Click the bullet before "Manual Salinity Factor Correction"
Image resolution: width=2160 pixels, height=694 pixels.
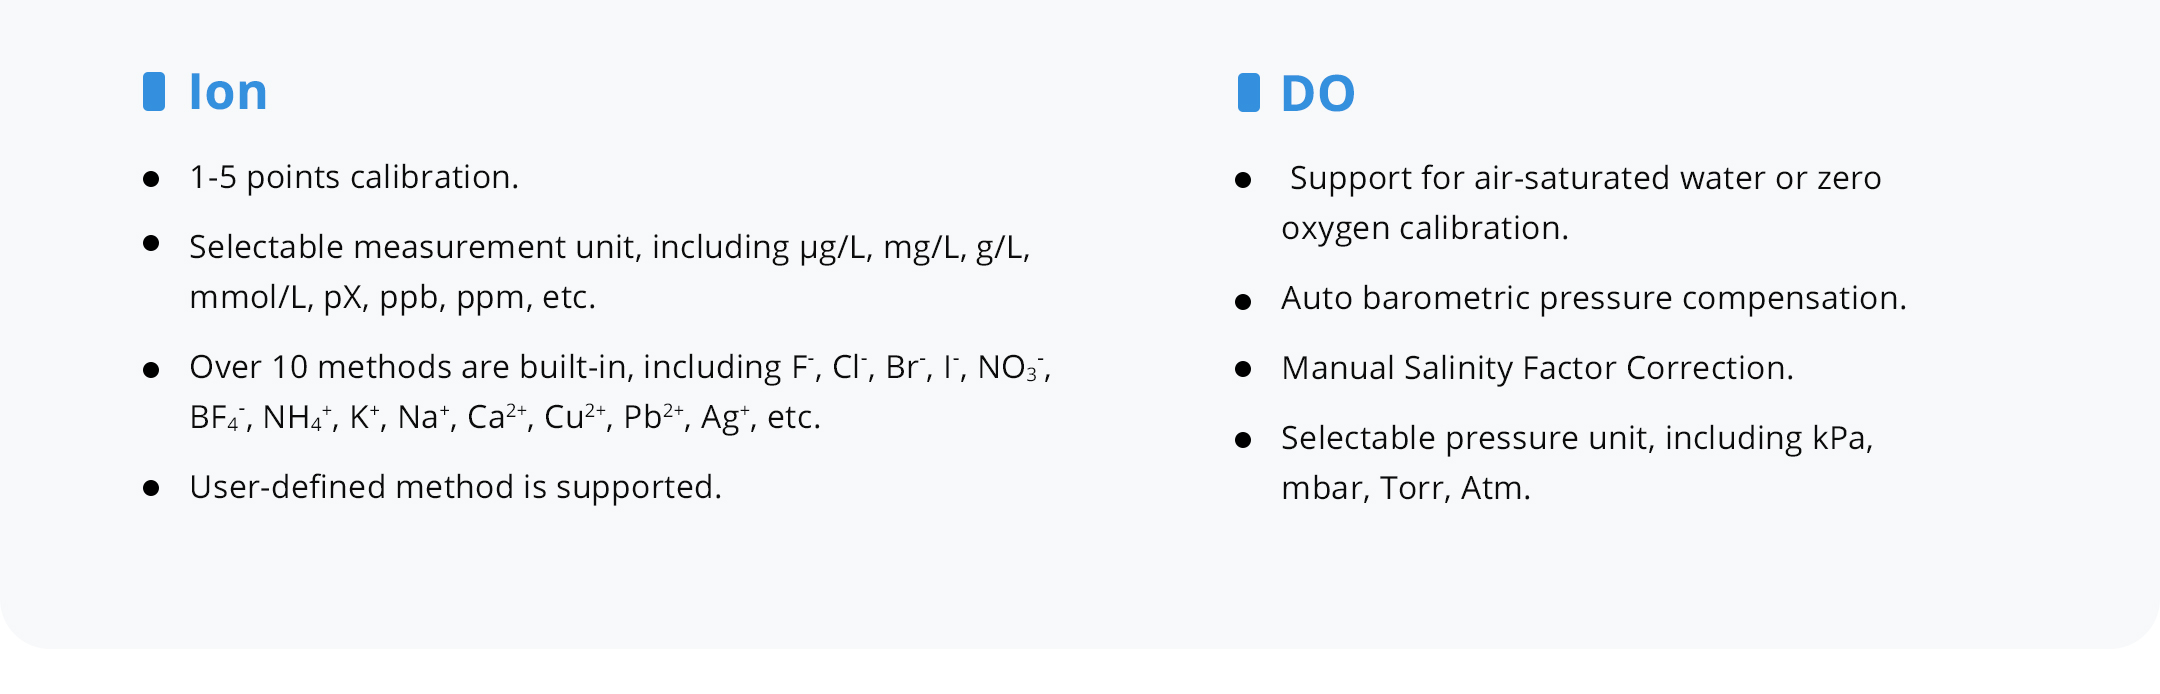1243,369
